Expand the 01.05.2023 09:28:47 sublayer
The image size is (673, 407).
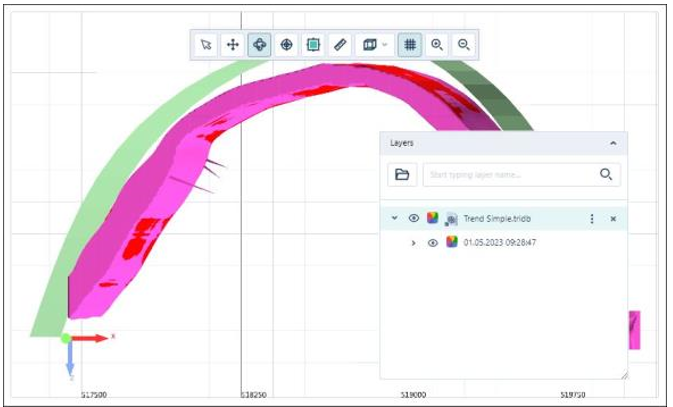[414, 243]
